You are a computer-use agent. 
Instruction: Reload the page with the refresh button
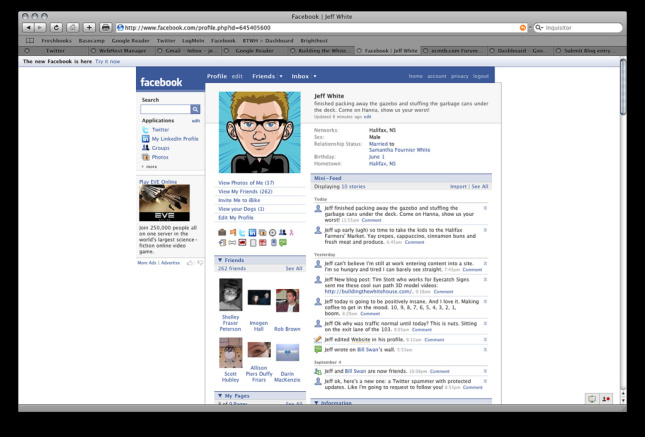(x=56, y=28)
